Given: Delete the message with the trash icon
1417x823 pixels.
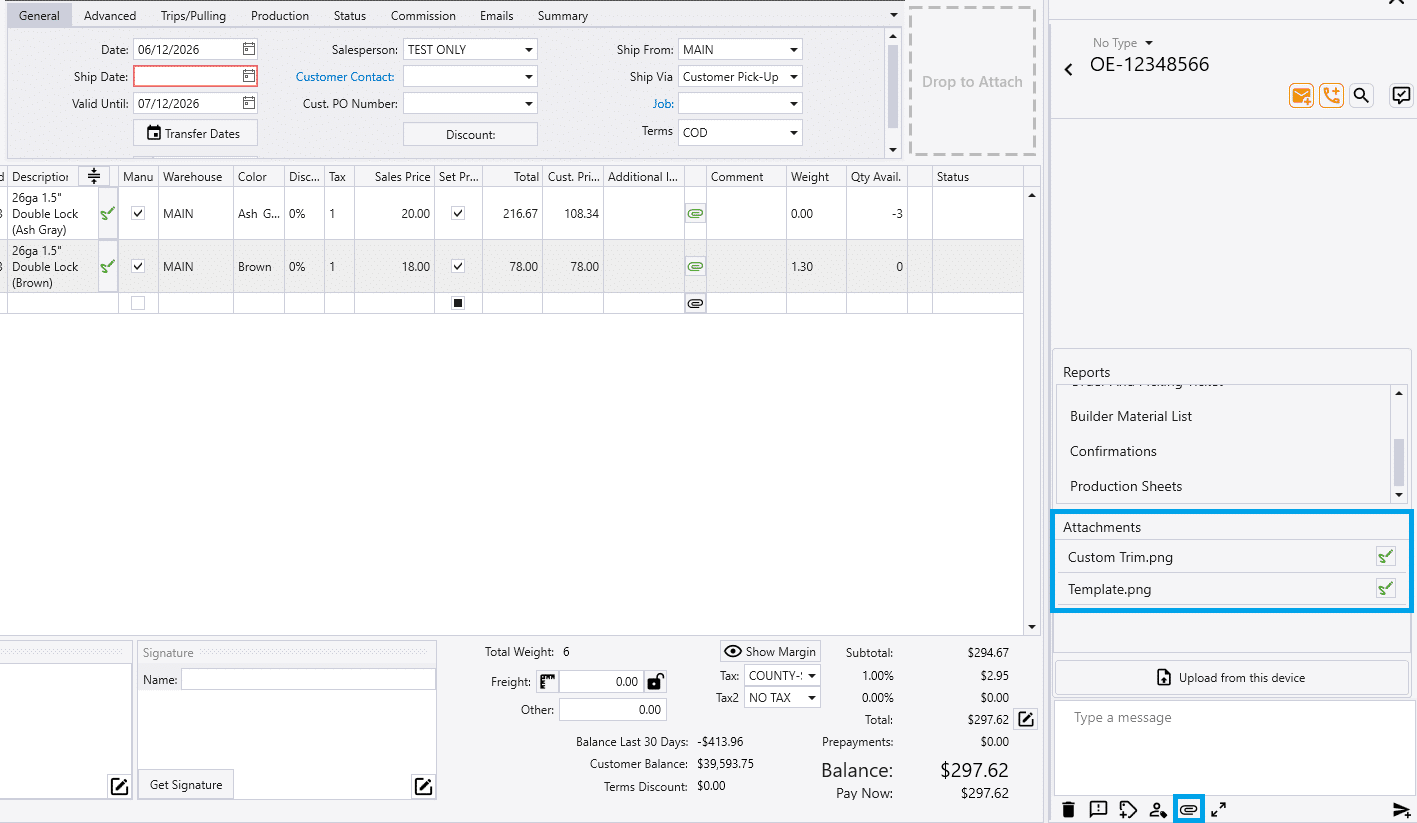Looking at the screenshot, I should click(1069, 809).
